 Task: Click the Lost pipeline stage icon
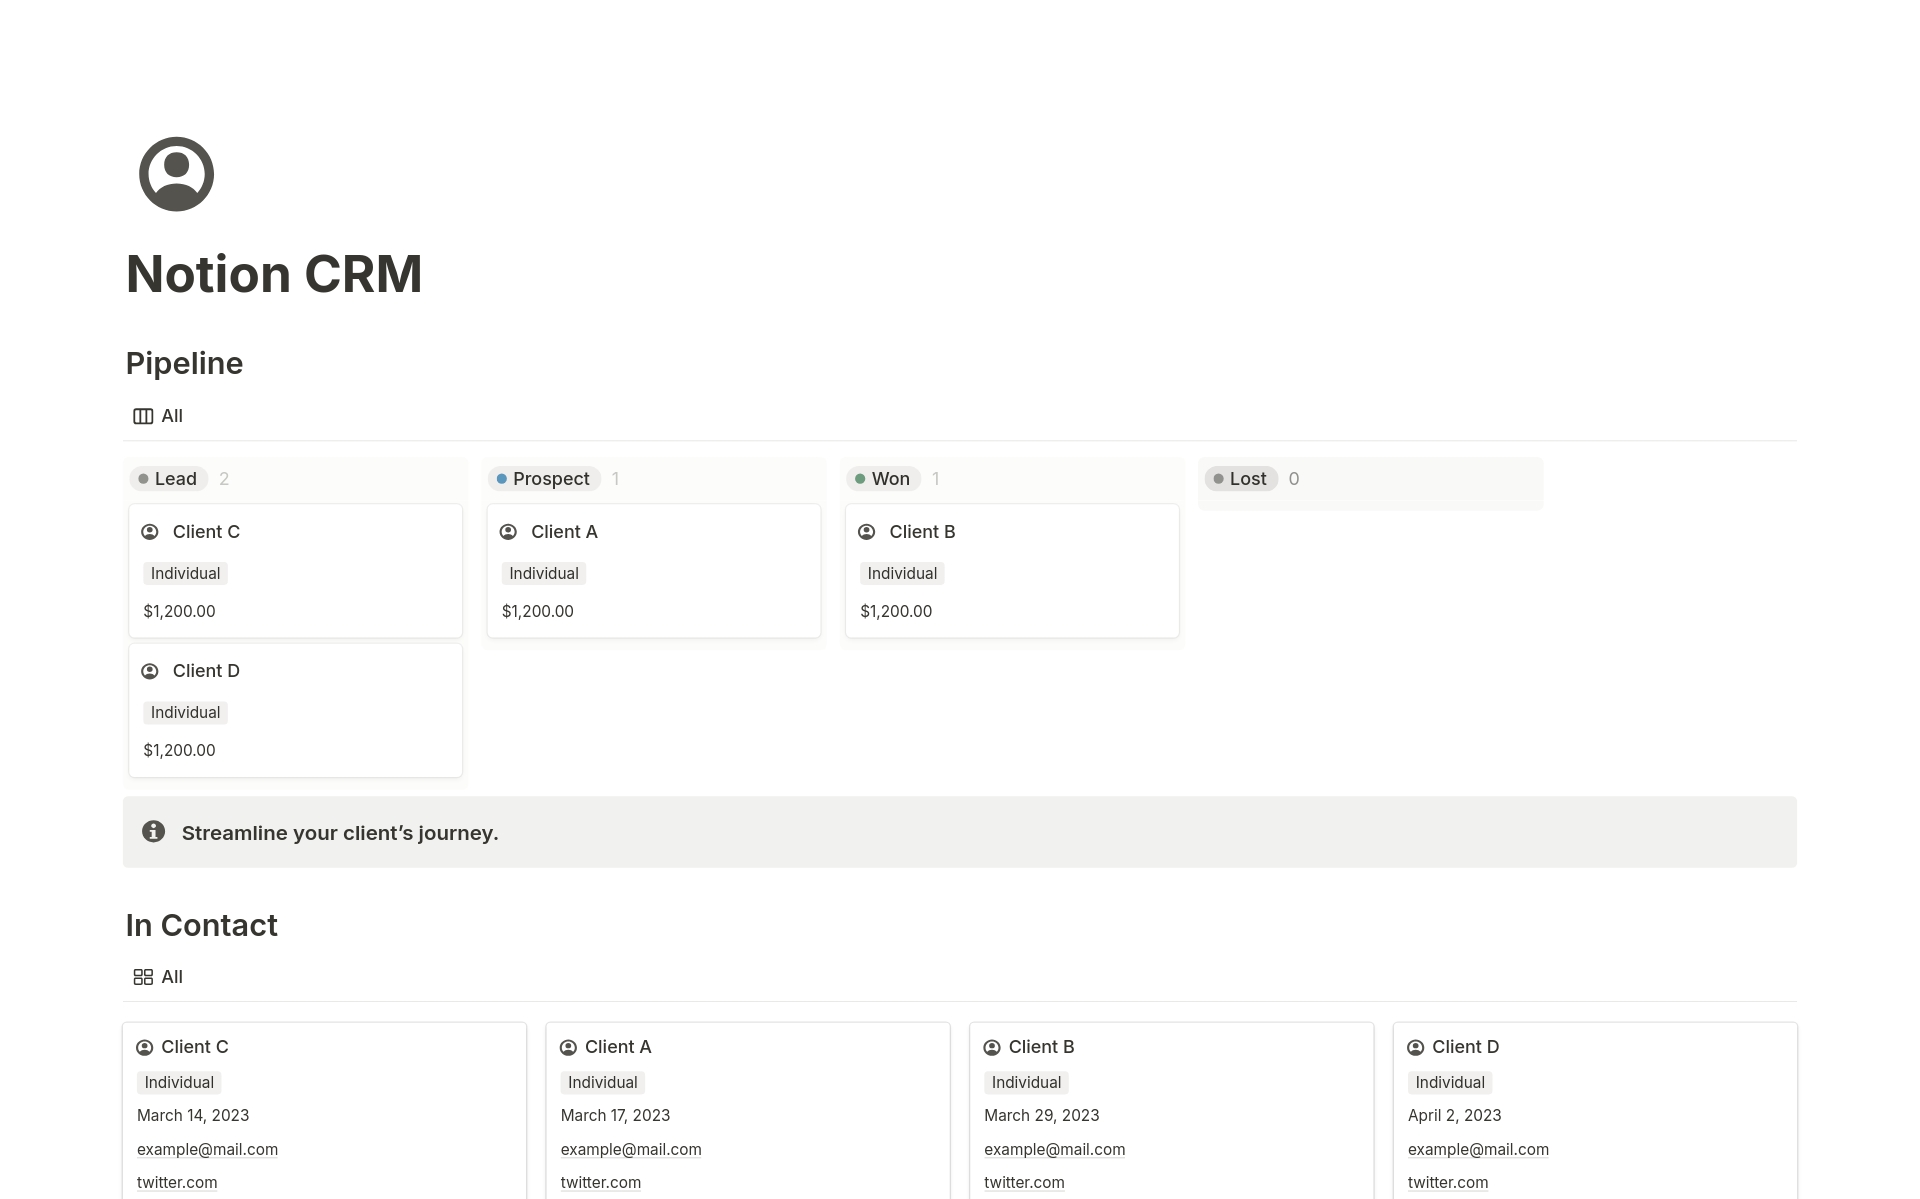point(1220,478)
